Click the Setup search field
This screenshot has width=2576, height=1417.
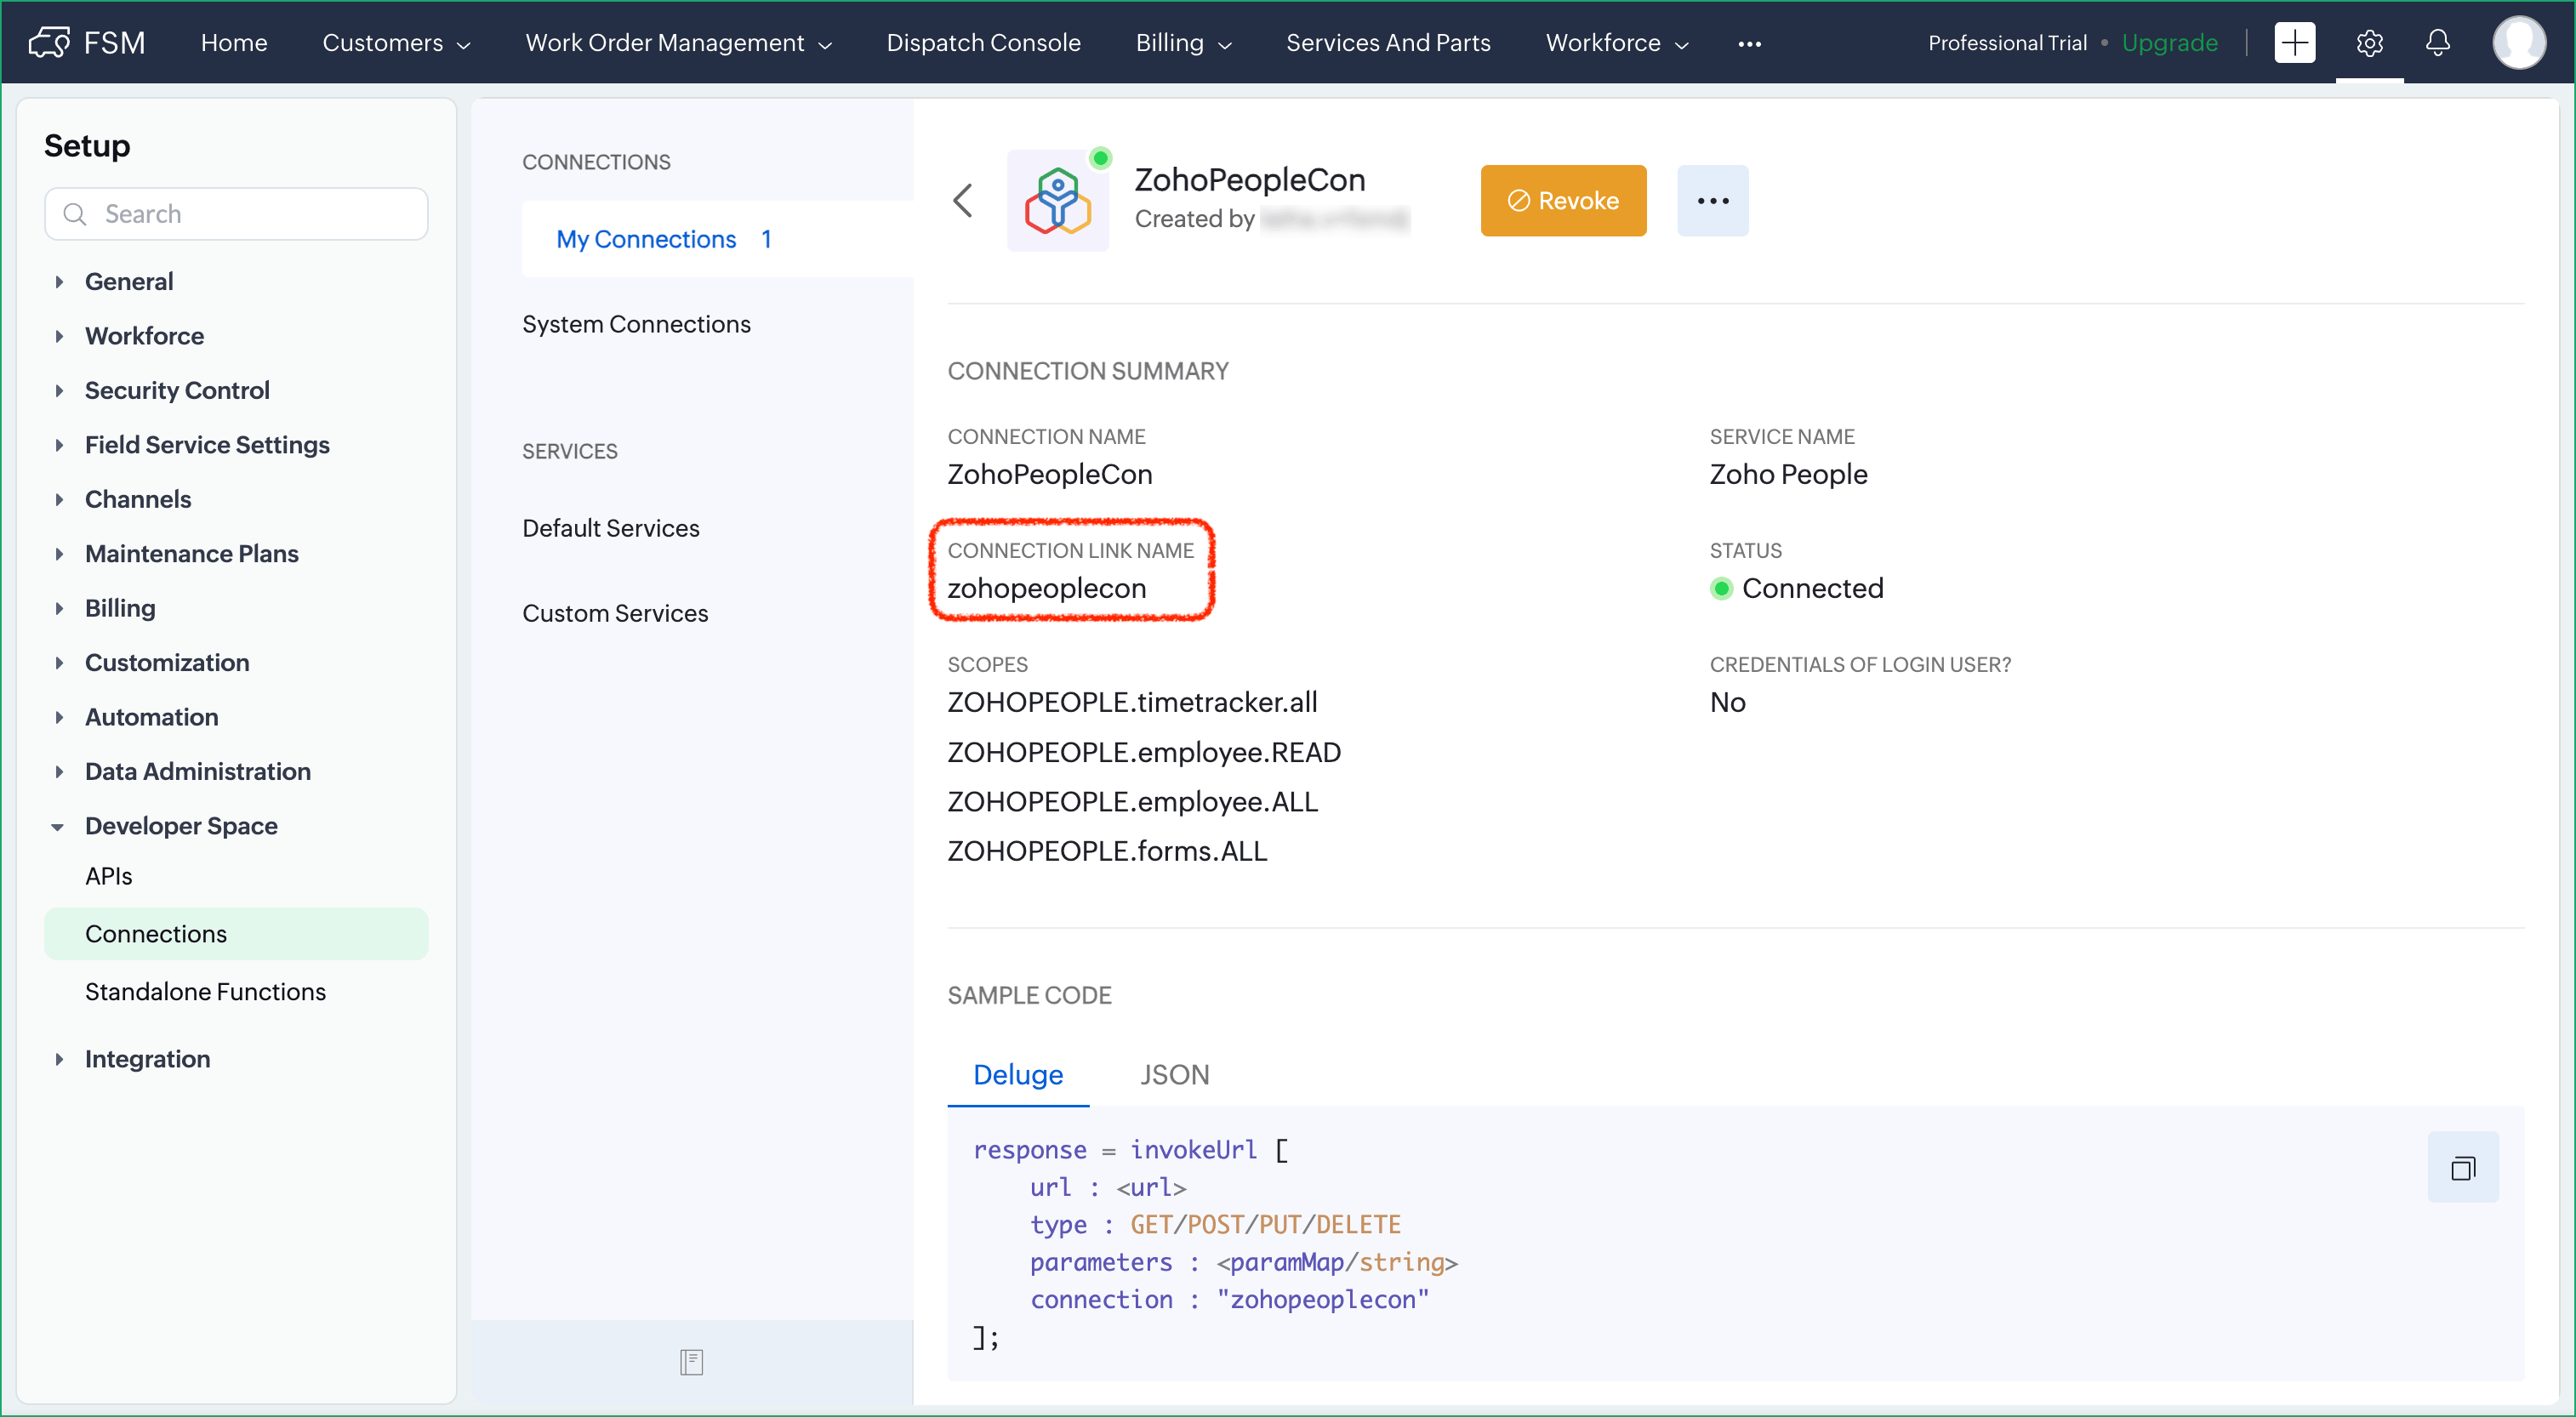[x=237, y=214]
